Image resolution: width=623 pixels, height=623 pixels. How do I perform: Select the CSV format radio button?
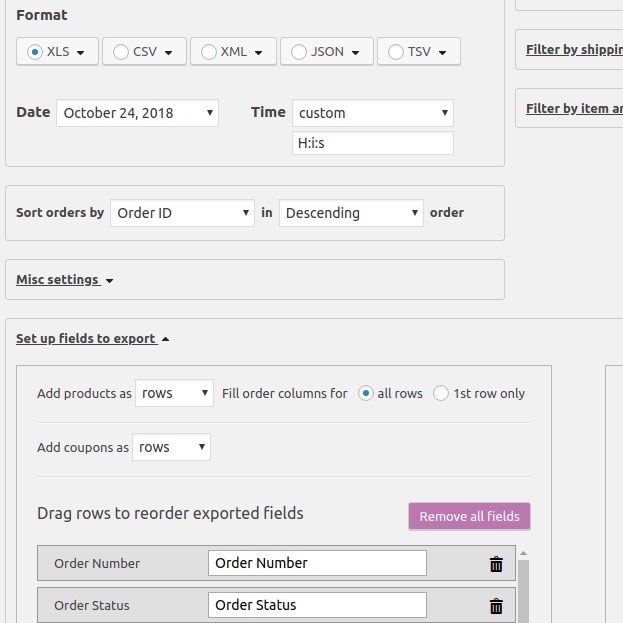click(x=121, y=52)
